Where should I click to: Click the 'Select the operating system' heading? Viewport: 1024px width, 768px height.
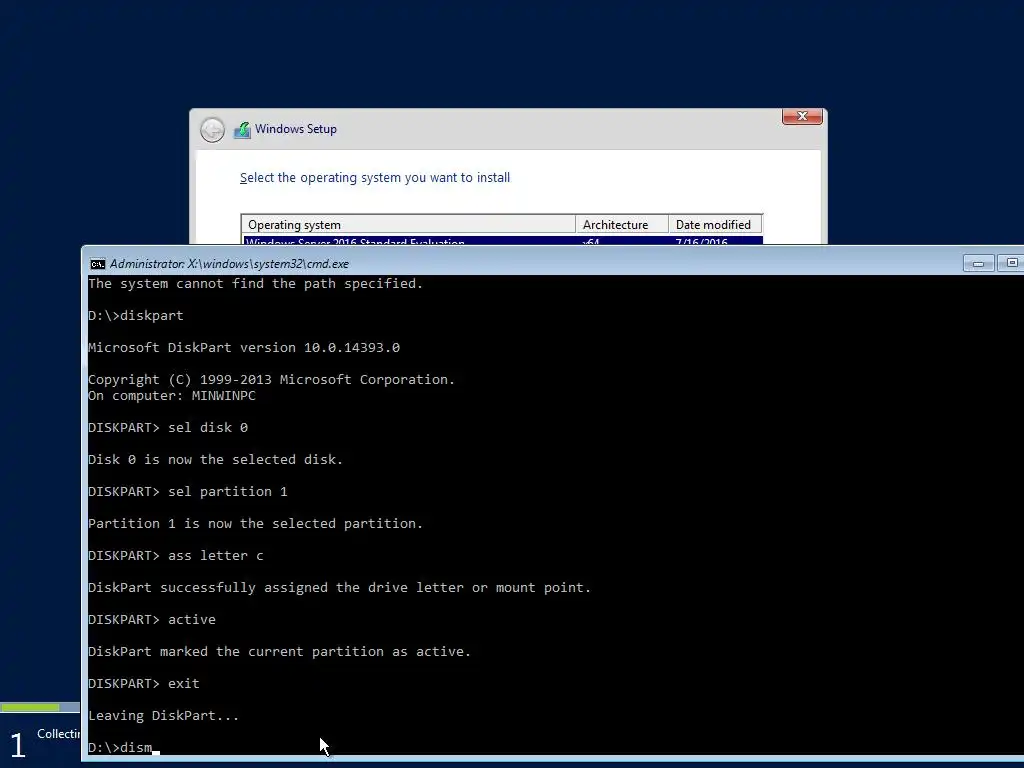tap(375, 178)
